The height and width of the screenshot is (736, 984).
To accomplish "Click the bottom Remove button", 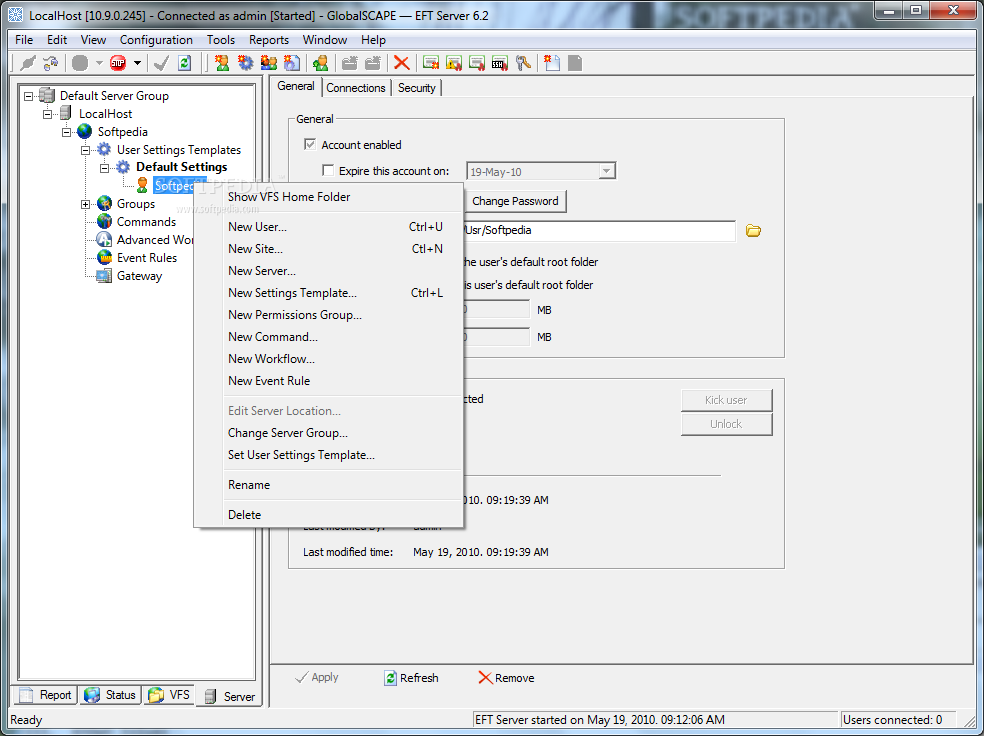I will pyautogui.click(x=506, y=678).
